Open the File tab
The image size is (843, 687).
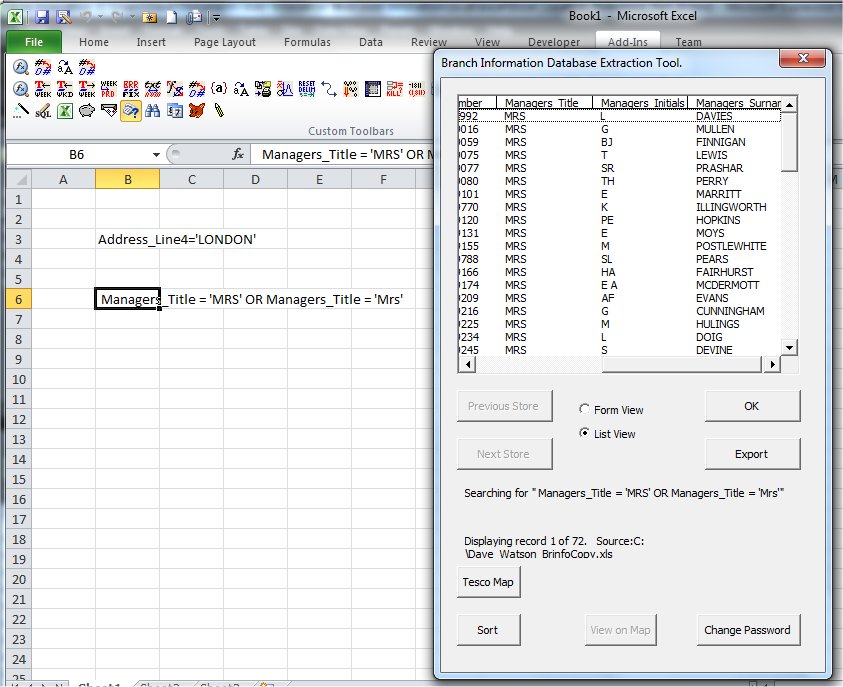[x=33, y=42]
